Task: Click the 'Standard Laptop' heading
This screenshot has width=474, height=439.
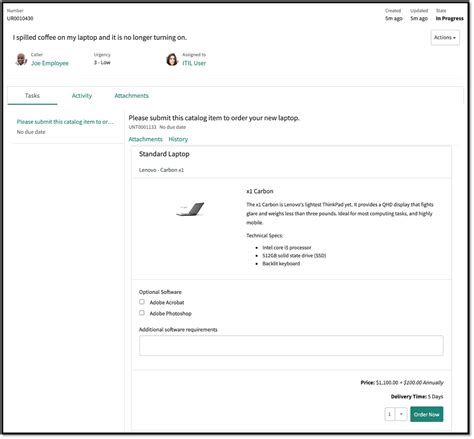Action: 164,154
